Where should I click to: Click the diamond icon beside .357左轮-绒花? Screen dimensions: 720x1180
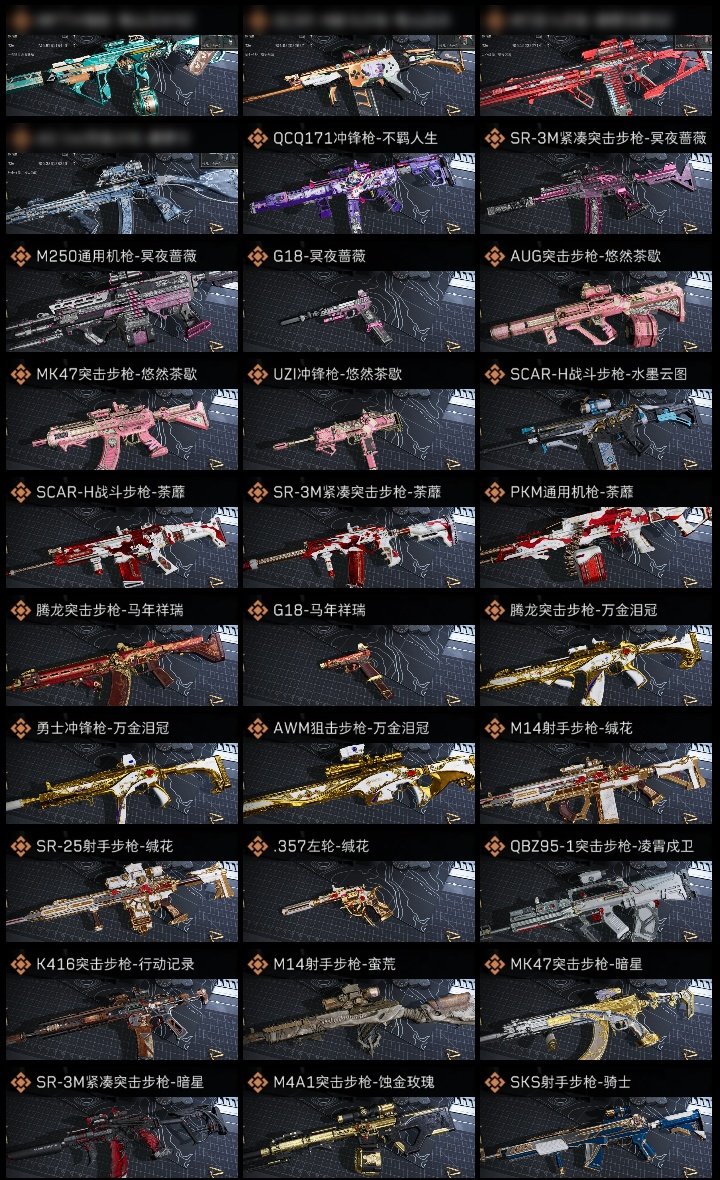click(257, 847)
